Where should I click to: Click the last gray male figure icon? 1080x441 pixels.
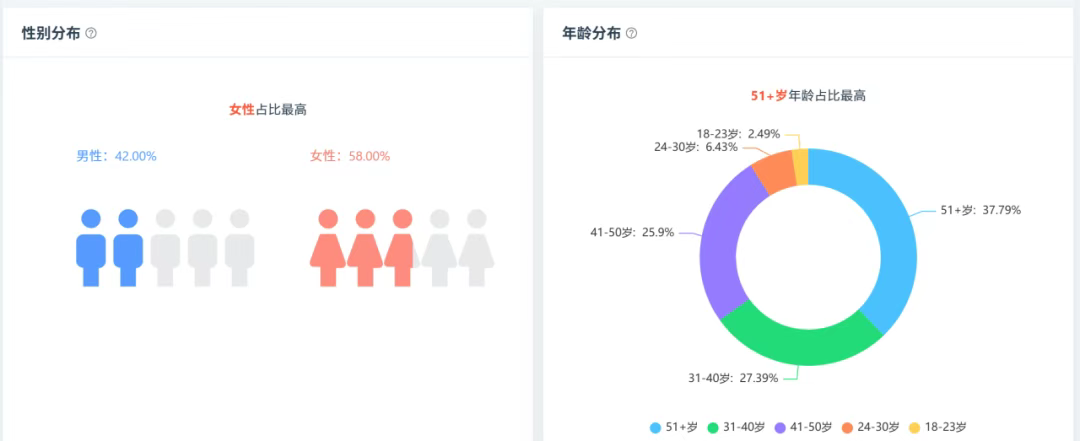click(239, 246)
